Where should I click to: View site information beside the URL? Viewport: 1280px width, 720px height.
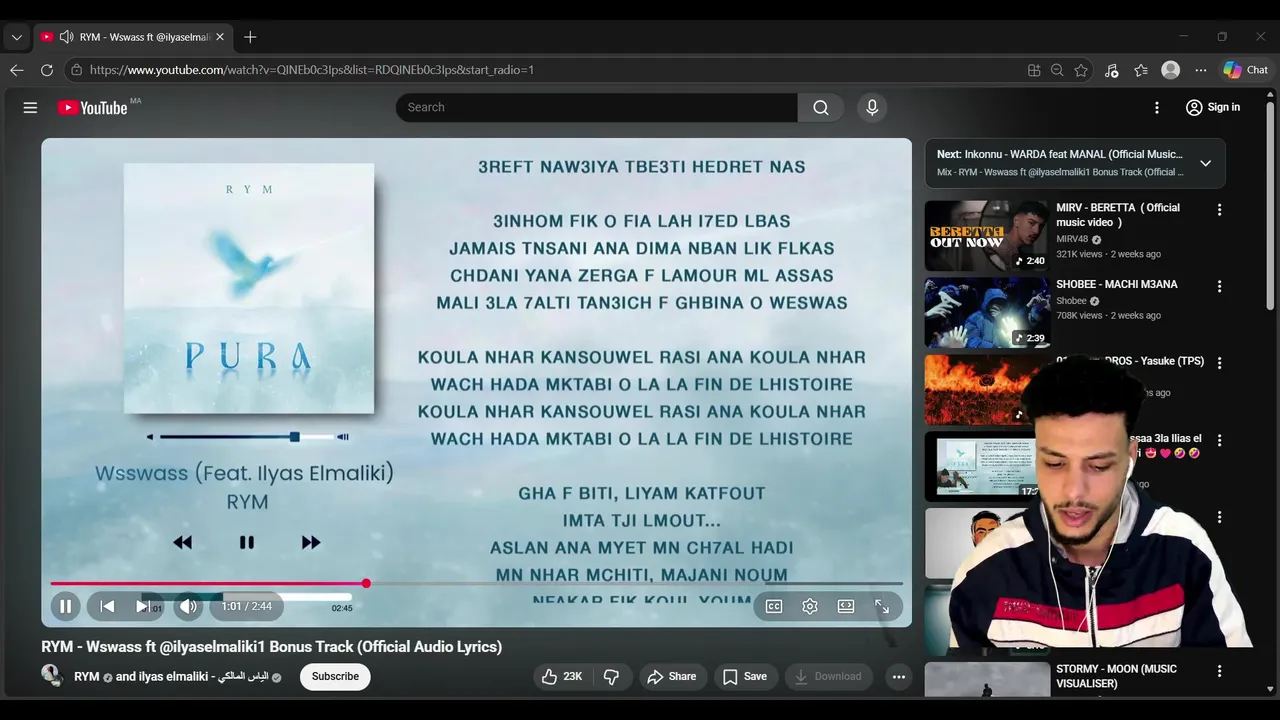pos(76,70)
